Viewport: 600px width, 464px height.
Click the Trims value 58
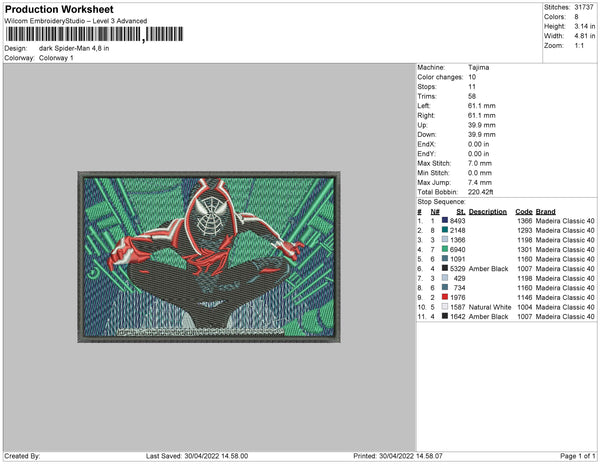pos(472,96)
